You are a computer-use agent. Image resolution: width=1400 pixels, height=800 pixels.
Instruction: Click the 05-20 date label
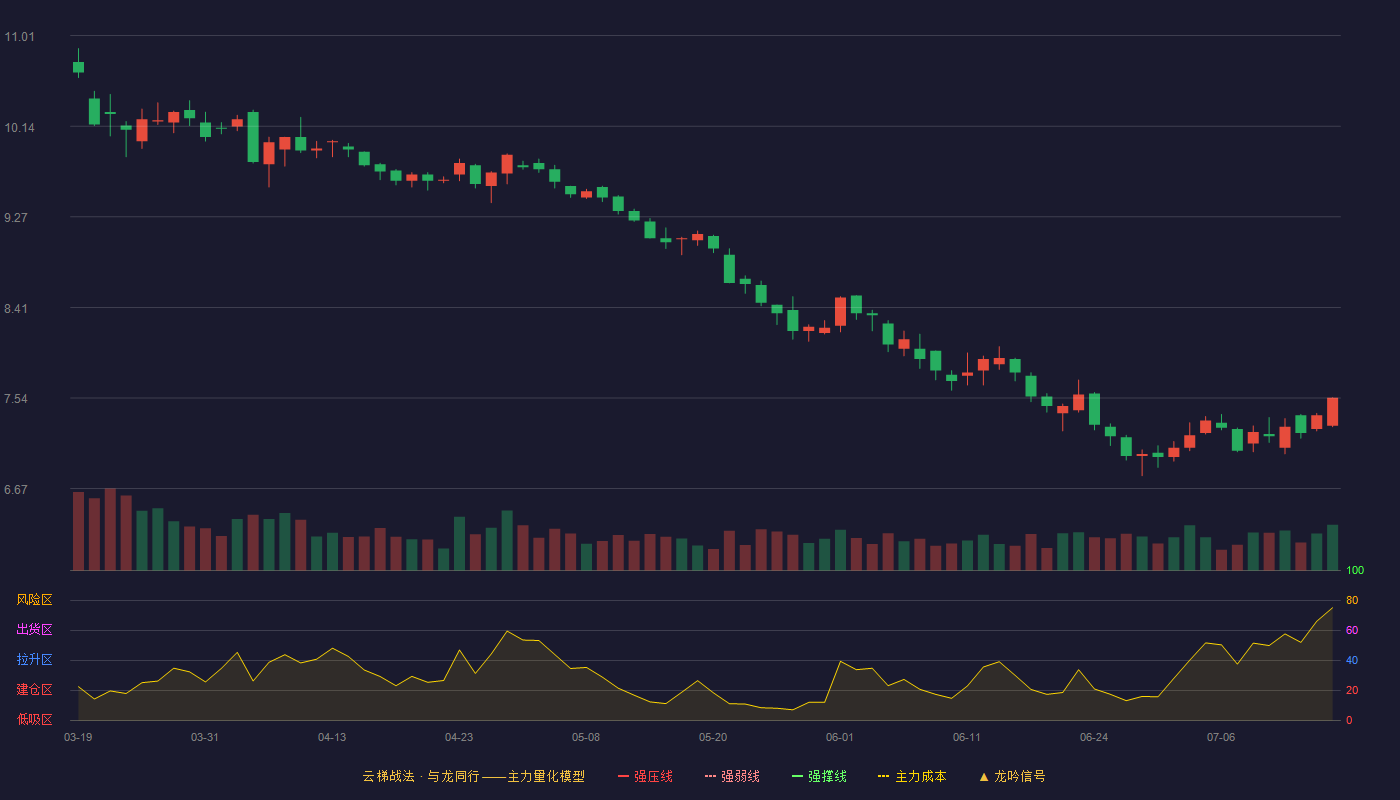713,737
